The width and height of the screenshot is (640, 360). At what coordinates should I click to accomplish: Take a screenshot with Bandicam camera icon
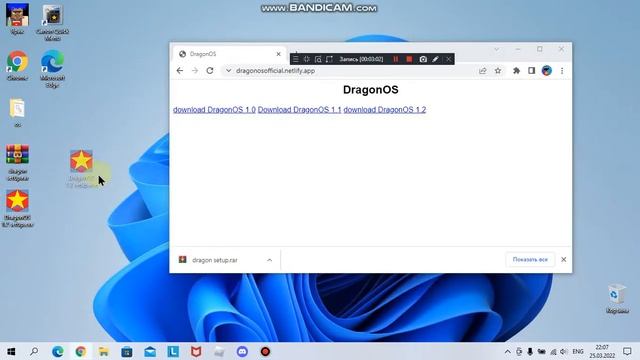click(x=423, y=59)
